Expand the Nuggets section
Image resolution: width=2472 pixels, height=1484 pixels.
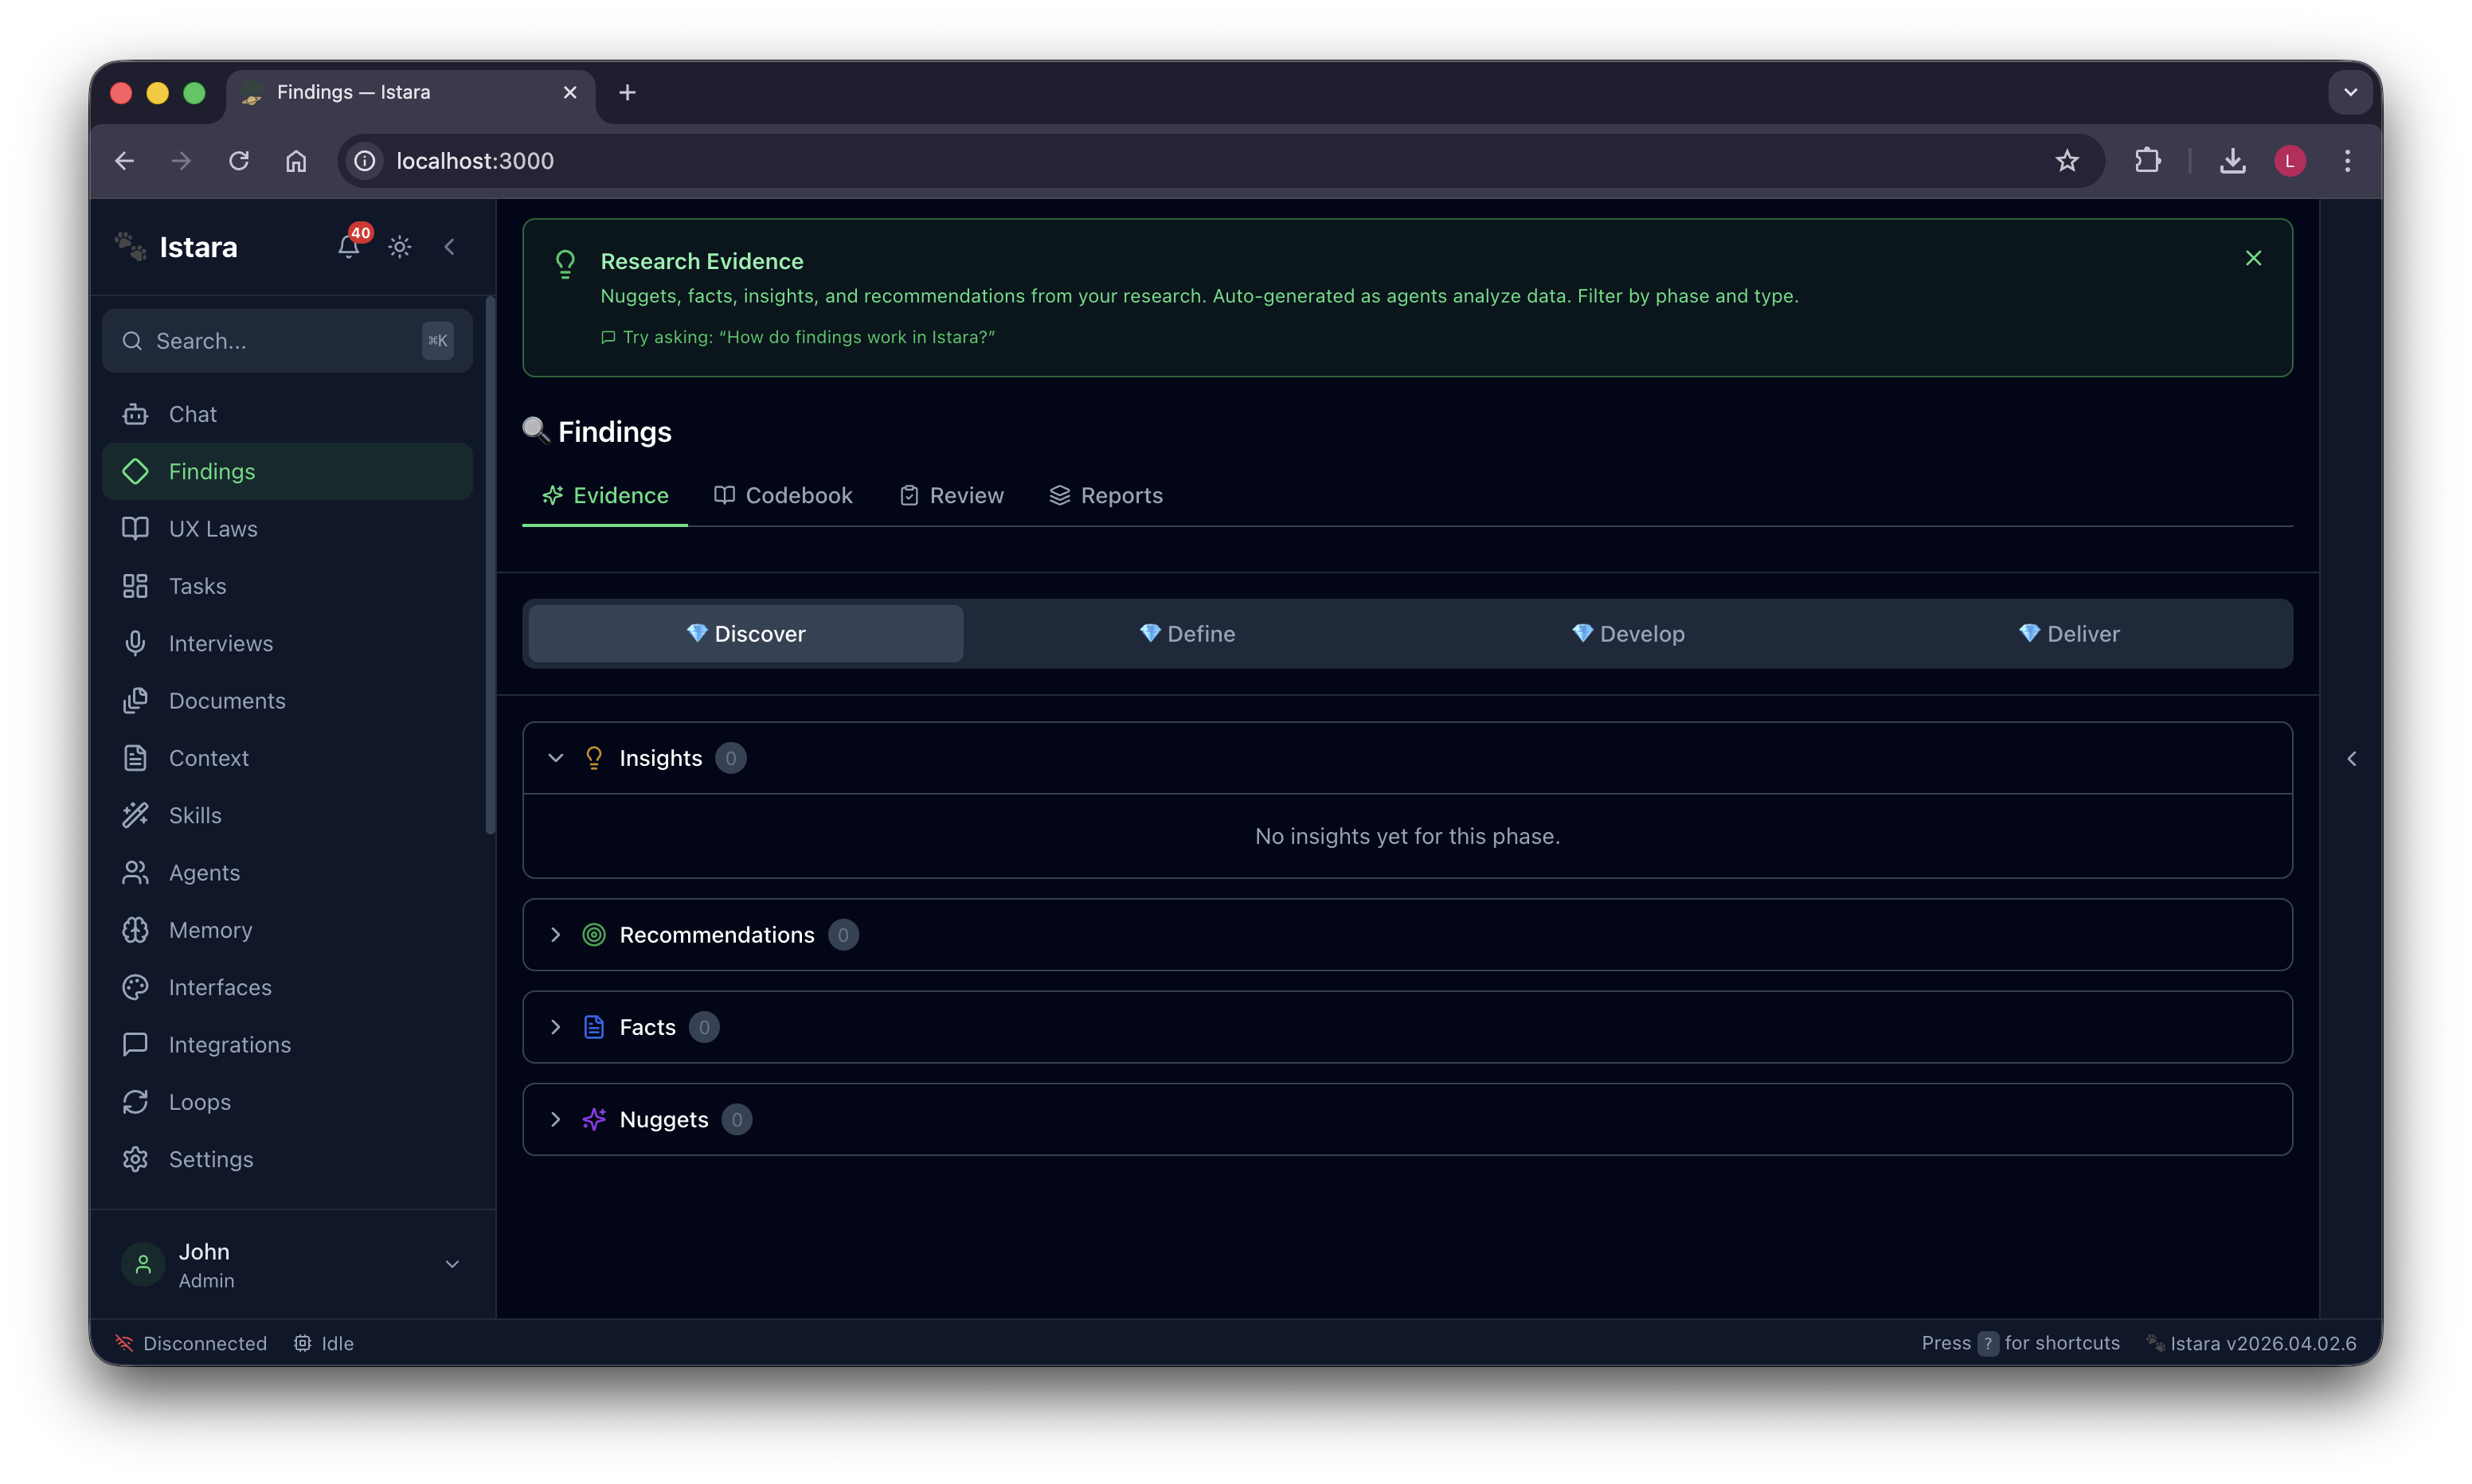[556, 1120]
